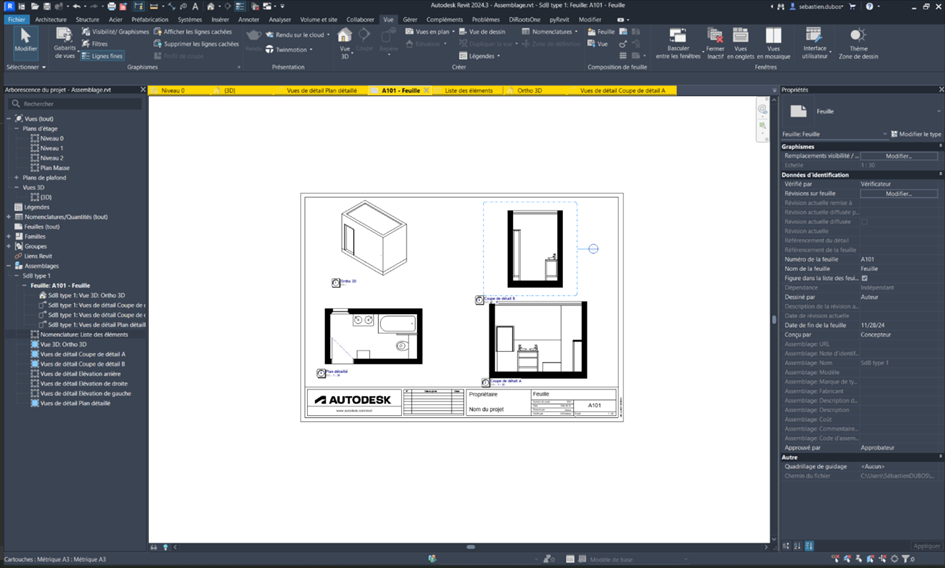This screenshot has height=568, width=945.
Task: Switch to the Niveau 0 view tab
Action: click(172, 90)
